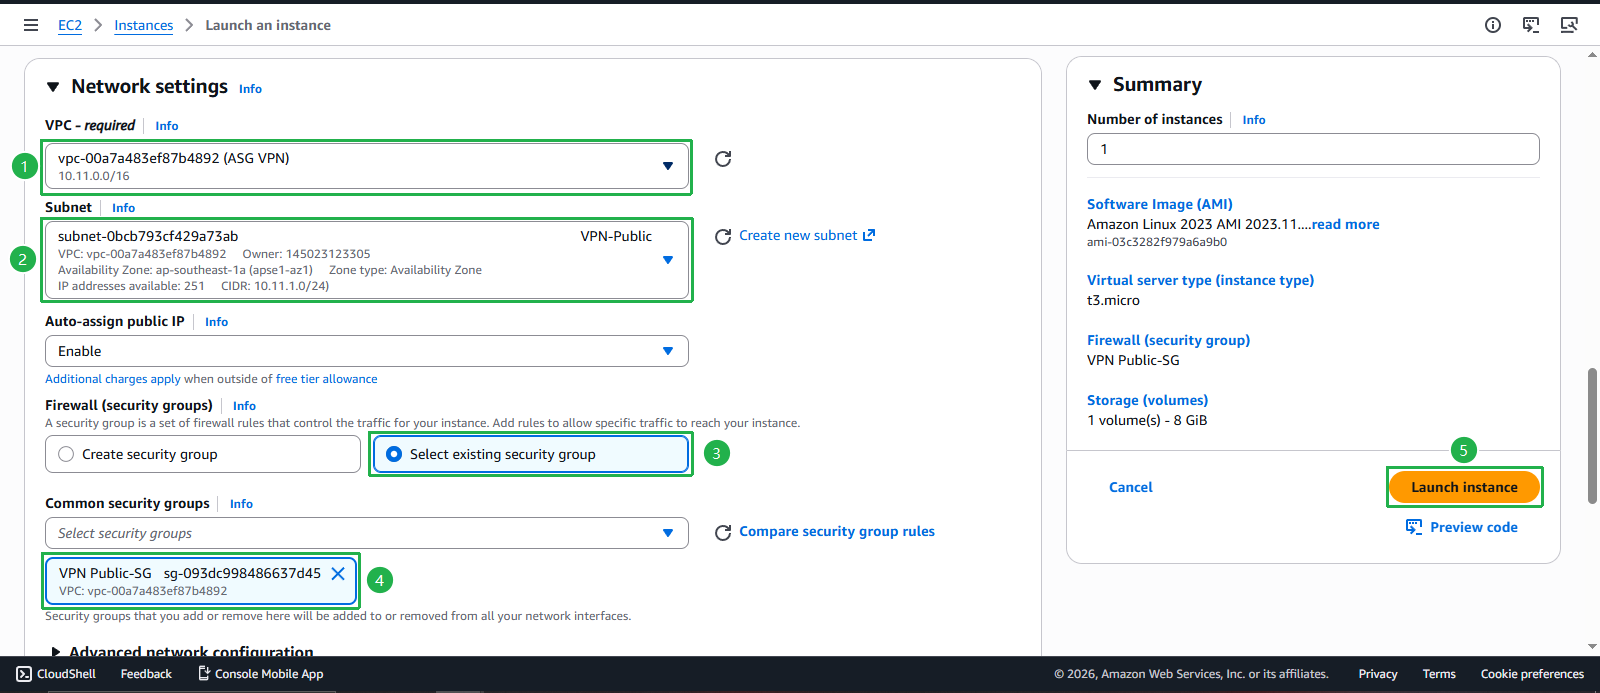Collapse the Network settings section
Image resolution: width=1600 pixels, height=693 pixels.
(x=53, y=88)
